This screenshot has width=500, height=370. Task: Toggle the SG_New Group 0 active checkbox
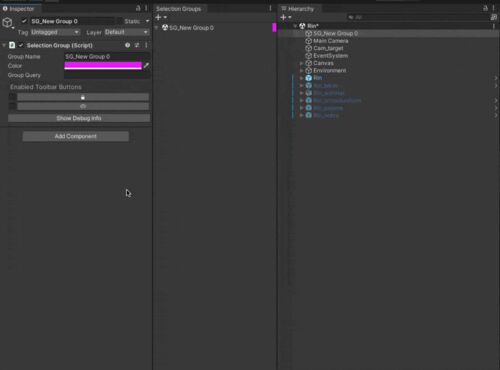[x=24, y=21]
